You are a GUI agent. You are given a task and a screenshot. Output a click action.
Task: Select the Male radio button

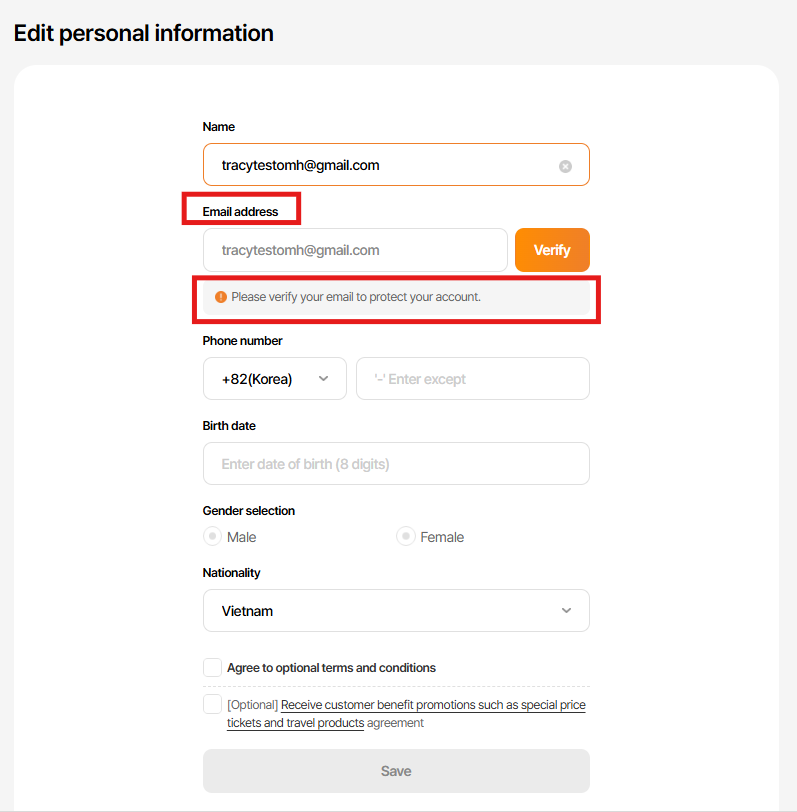212,537
